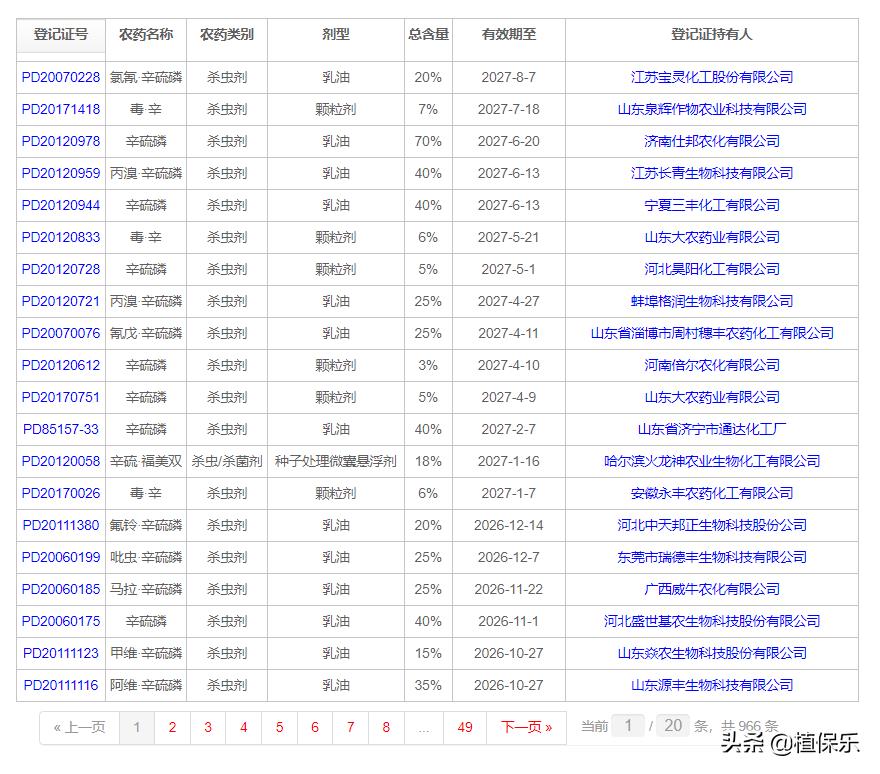Click the 登记证号 column header
This screenshot has width=880, height=774.
tap(61, 35)
